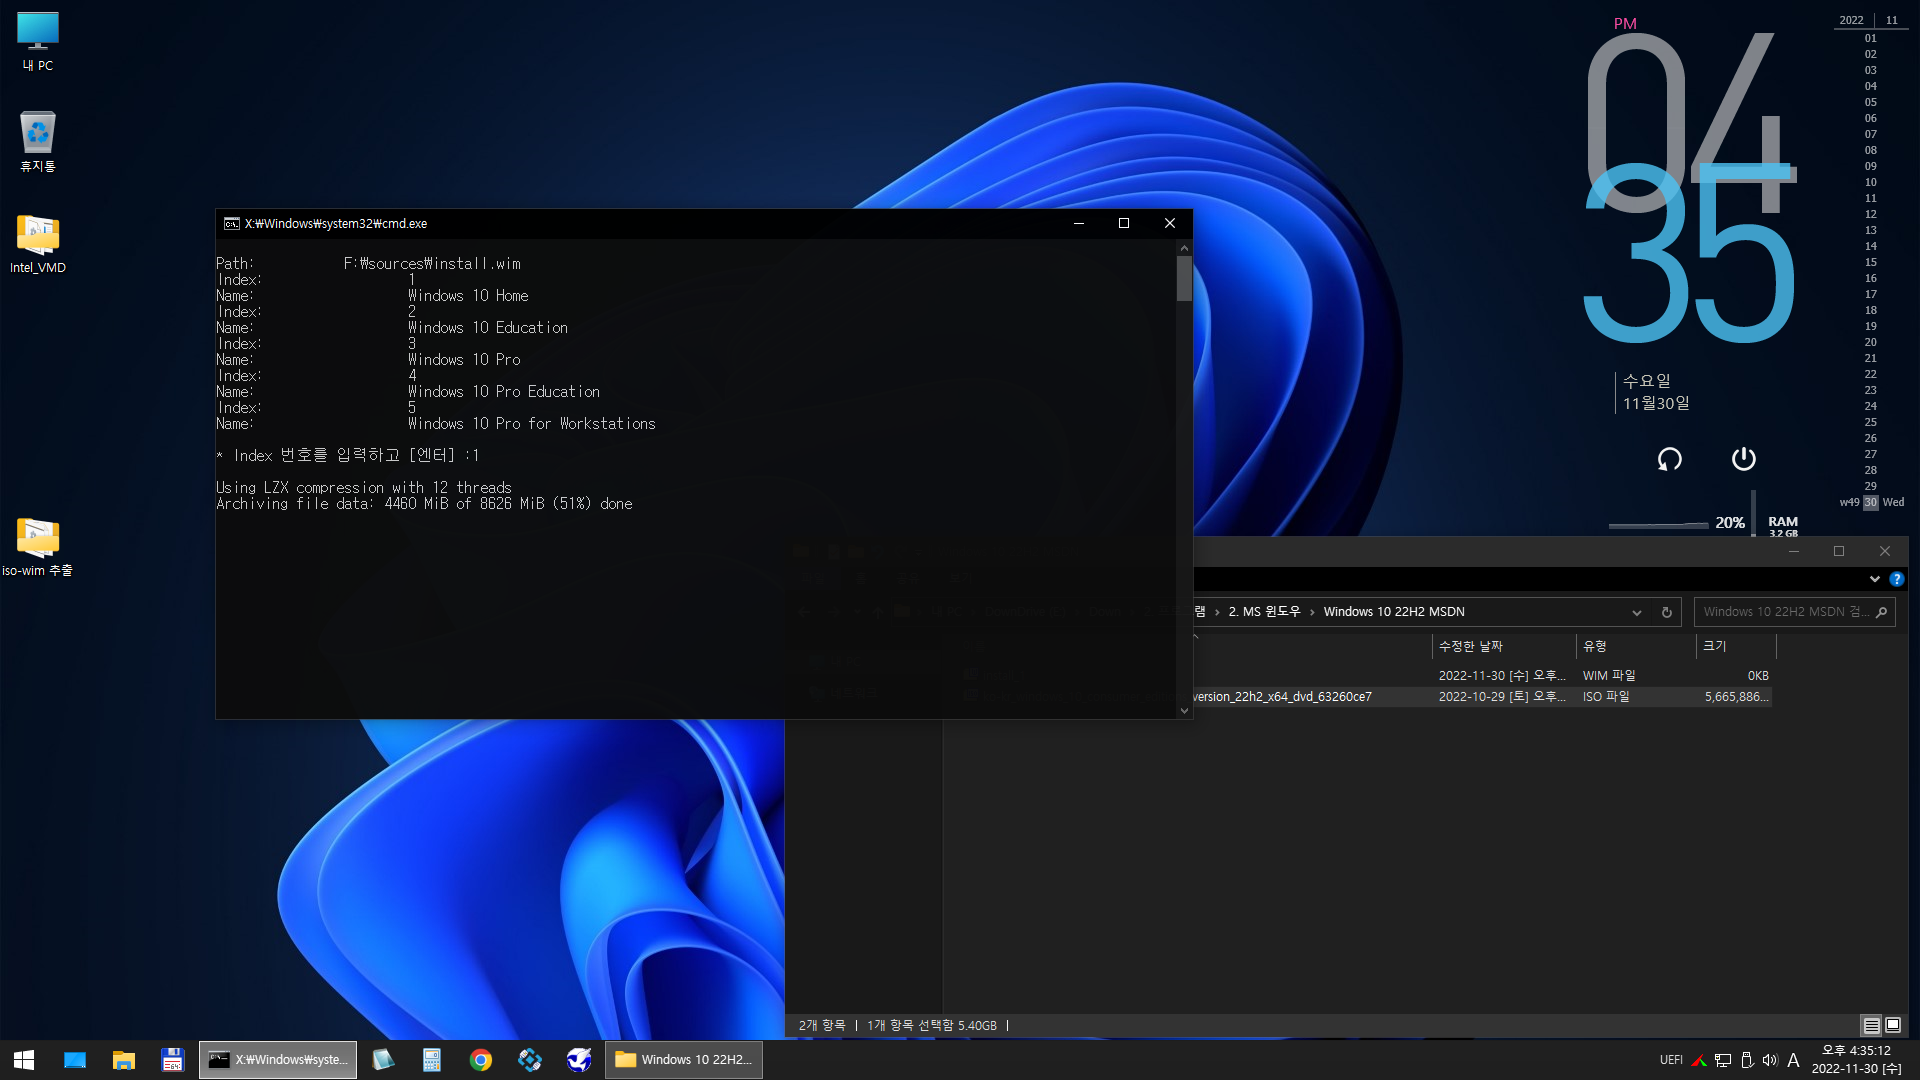Toggle the IME language indicator A

coord(1793,1060)
